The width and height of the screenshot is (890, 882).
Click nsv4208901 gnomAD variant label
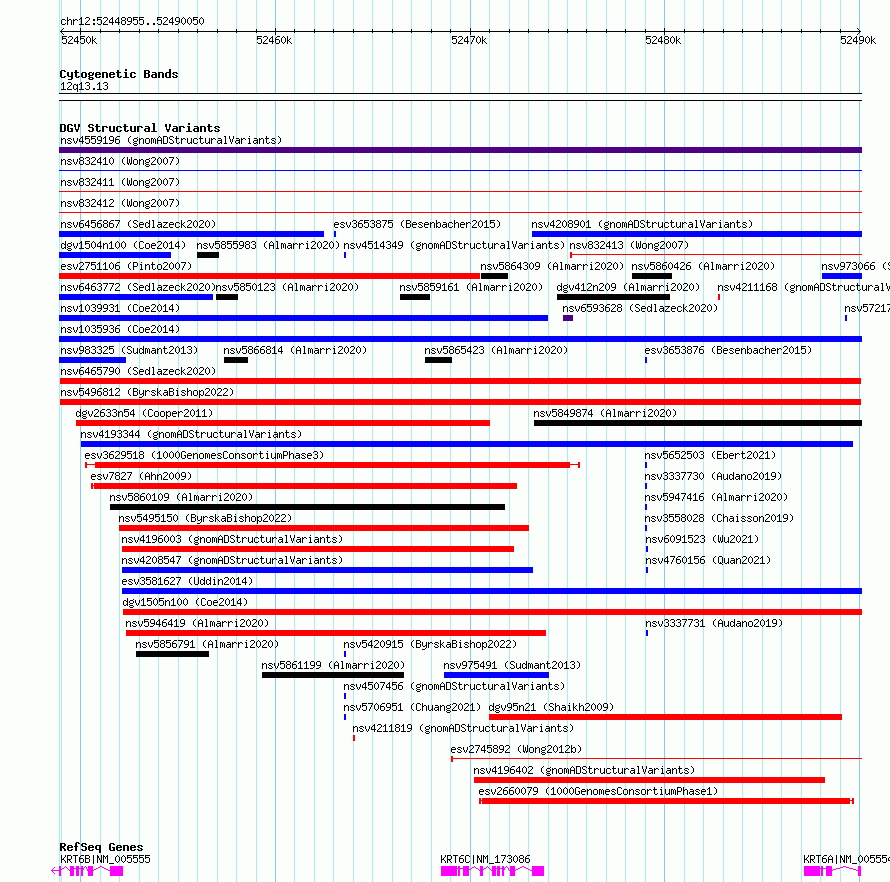point(642,224)
